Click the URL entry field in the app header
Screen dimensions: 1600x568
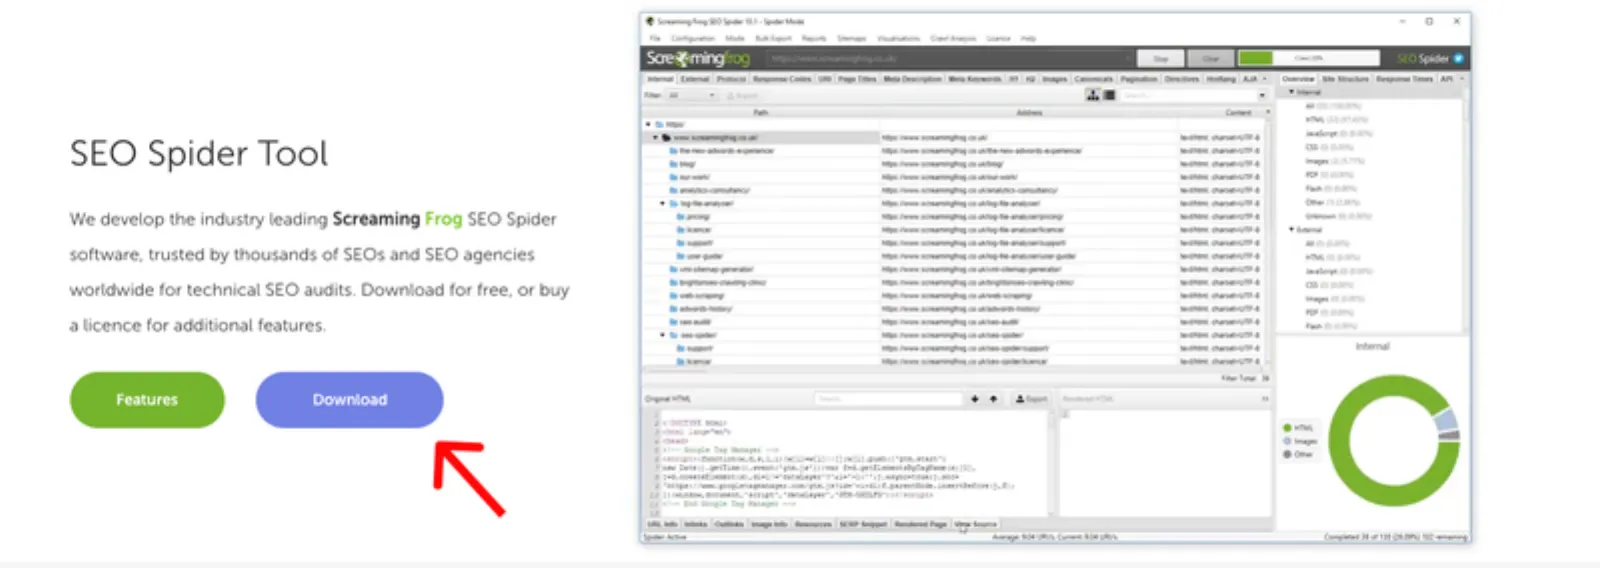tap(949, 58)
